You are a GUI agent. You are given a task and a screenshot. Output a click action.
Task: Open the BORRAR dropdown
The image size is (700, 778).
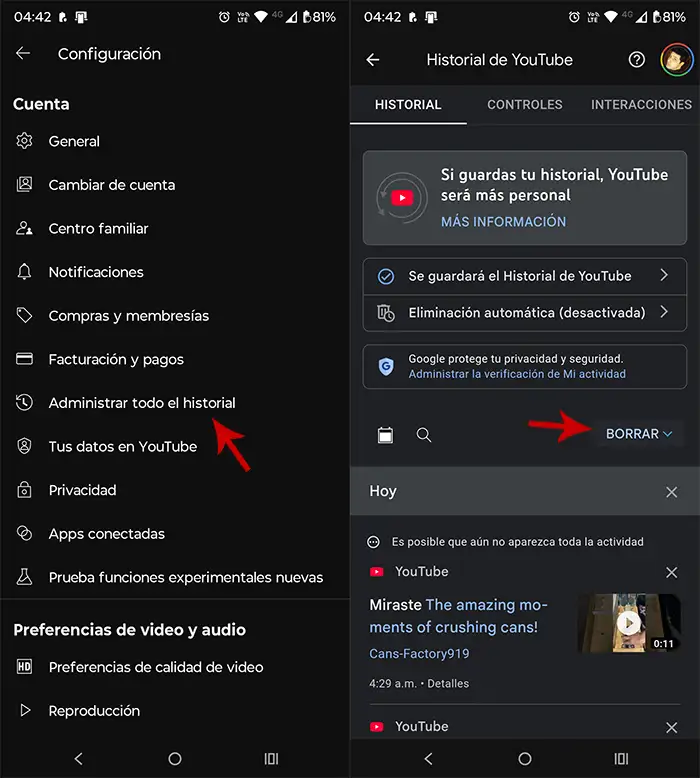tap(639, 434)
